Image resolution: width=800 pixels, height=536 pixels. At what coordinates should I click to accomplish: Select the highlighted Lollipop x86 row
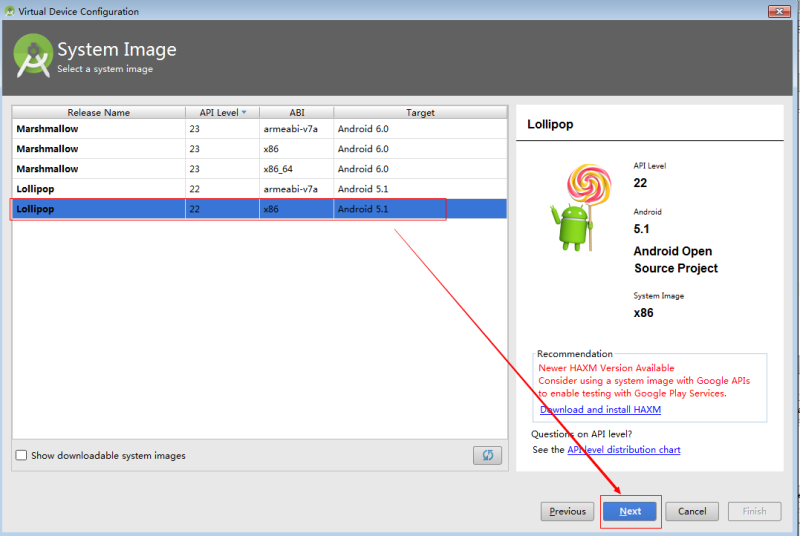click(260, 209)
